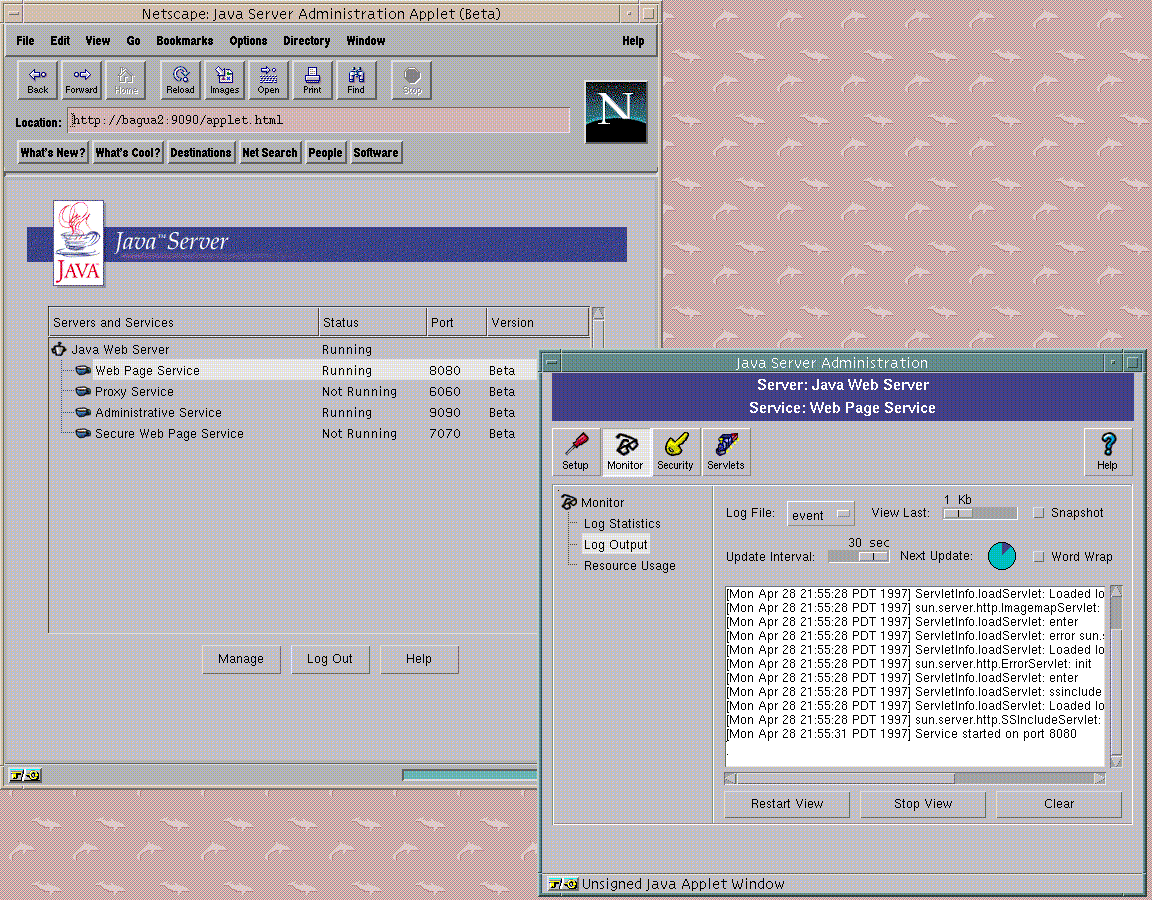Select Log Statistics in the Monitor tree
This screenshot has width=1152, height=900.
pyautogui.click(x=622, y=524)
